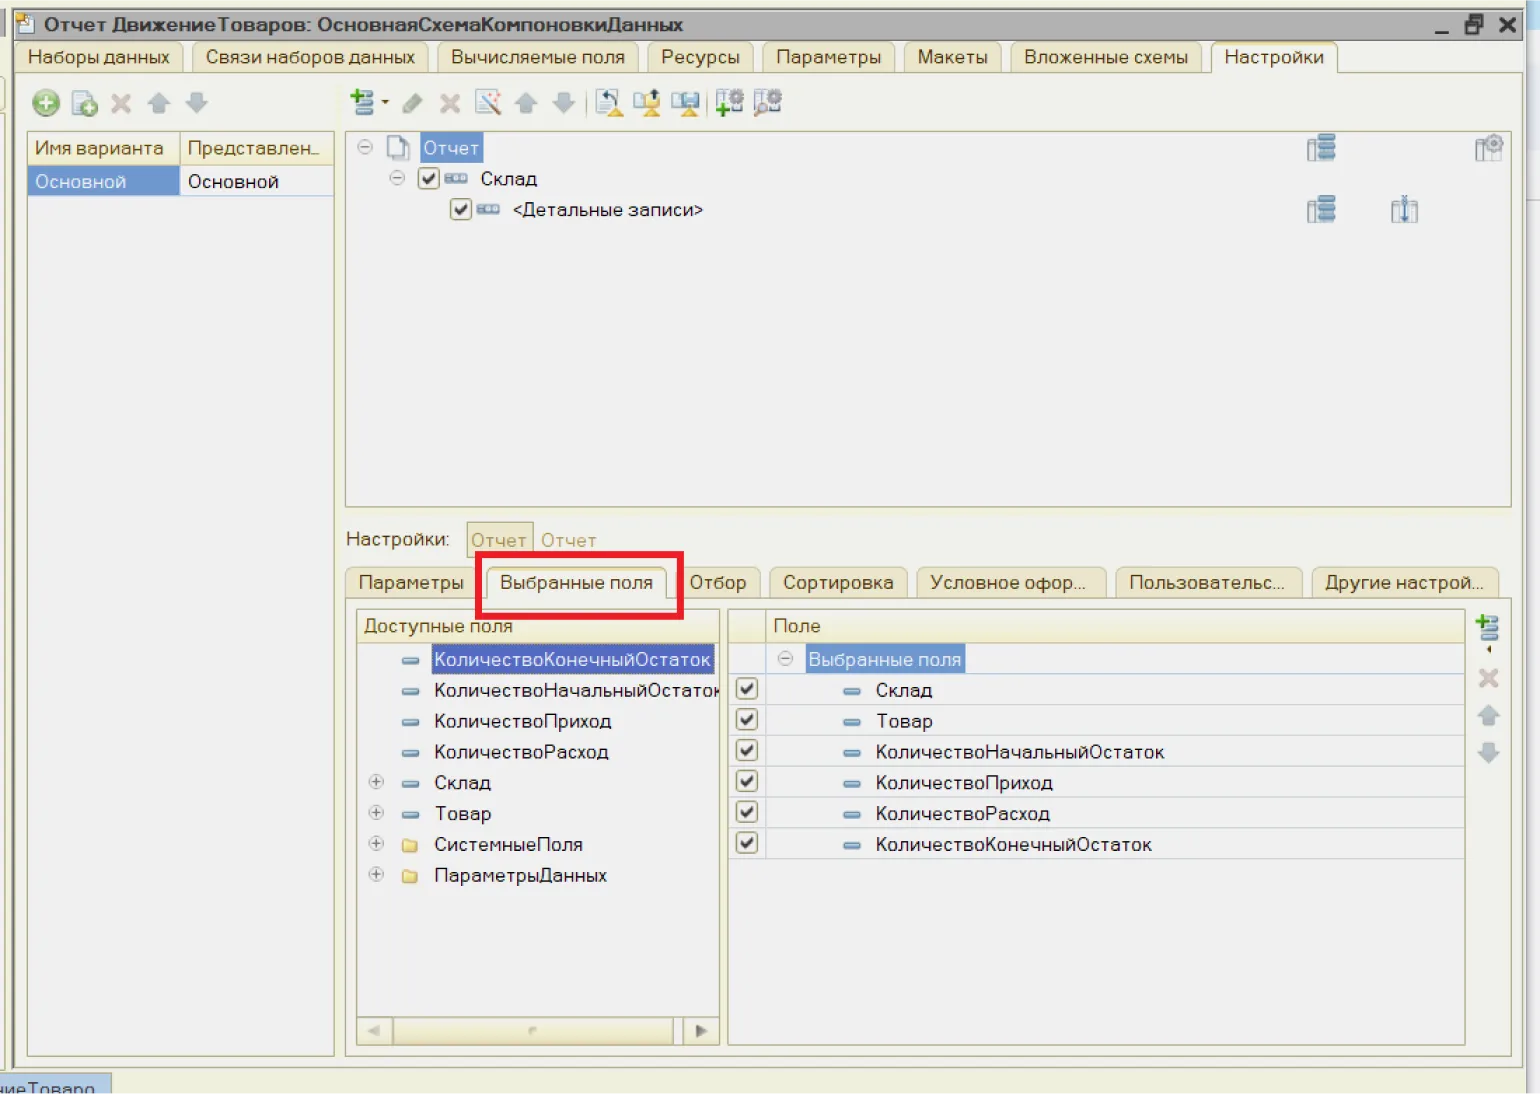1540x1094 pixels.
Task: Uncheck the КоличествоПриход selected field
Action: (747, 782)
